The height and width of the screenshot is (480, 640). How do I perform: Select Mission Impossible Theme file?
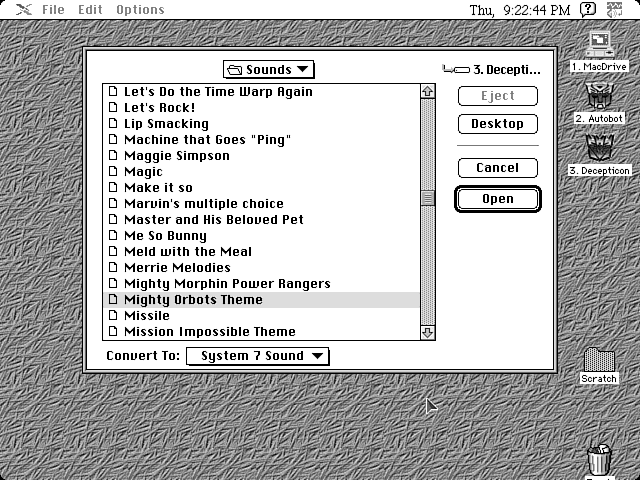261,331
